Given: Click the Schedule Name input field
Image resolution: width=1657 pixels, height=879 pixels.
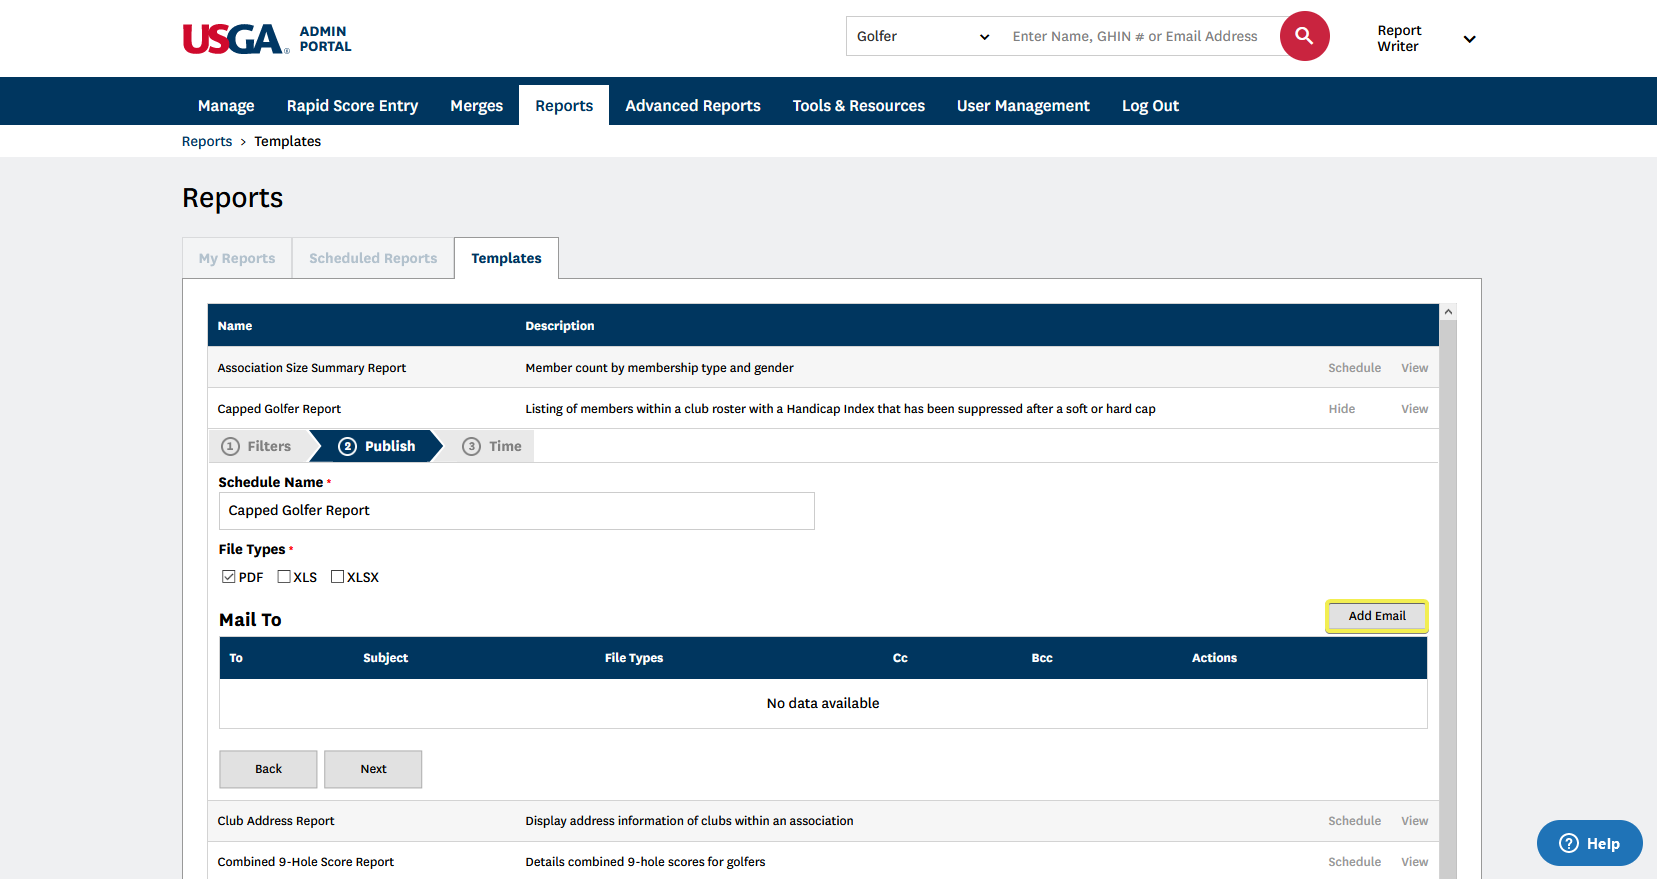Looking at the screenshot, I should click(x=516, y=511).
